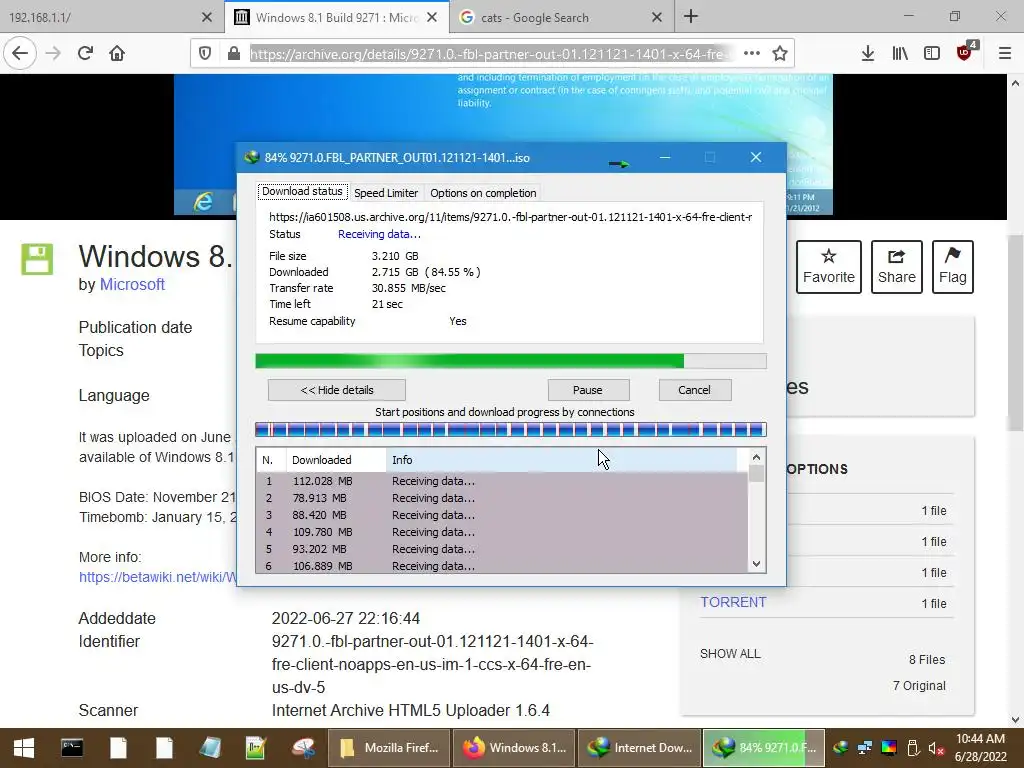The height and width of the screenshot is (768, 1024).
Task: Go back with the Firefox back arrow
Action: [x=20, y=54]
